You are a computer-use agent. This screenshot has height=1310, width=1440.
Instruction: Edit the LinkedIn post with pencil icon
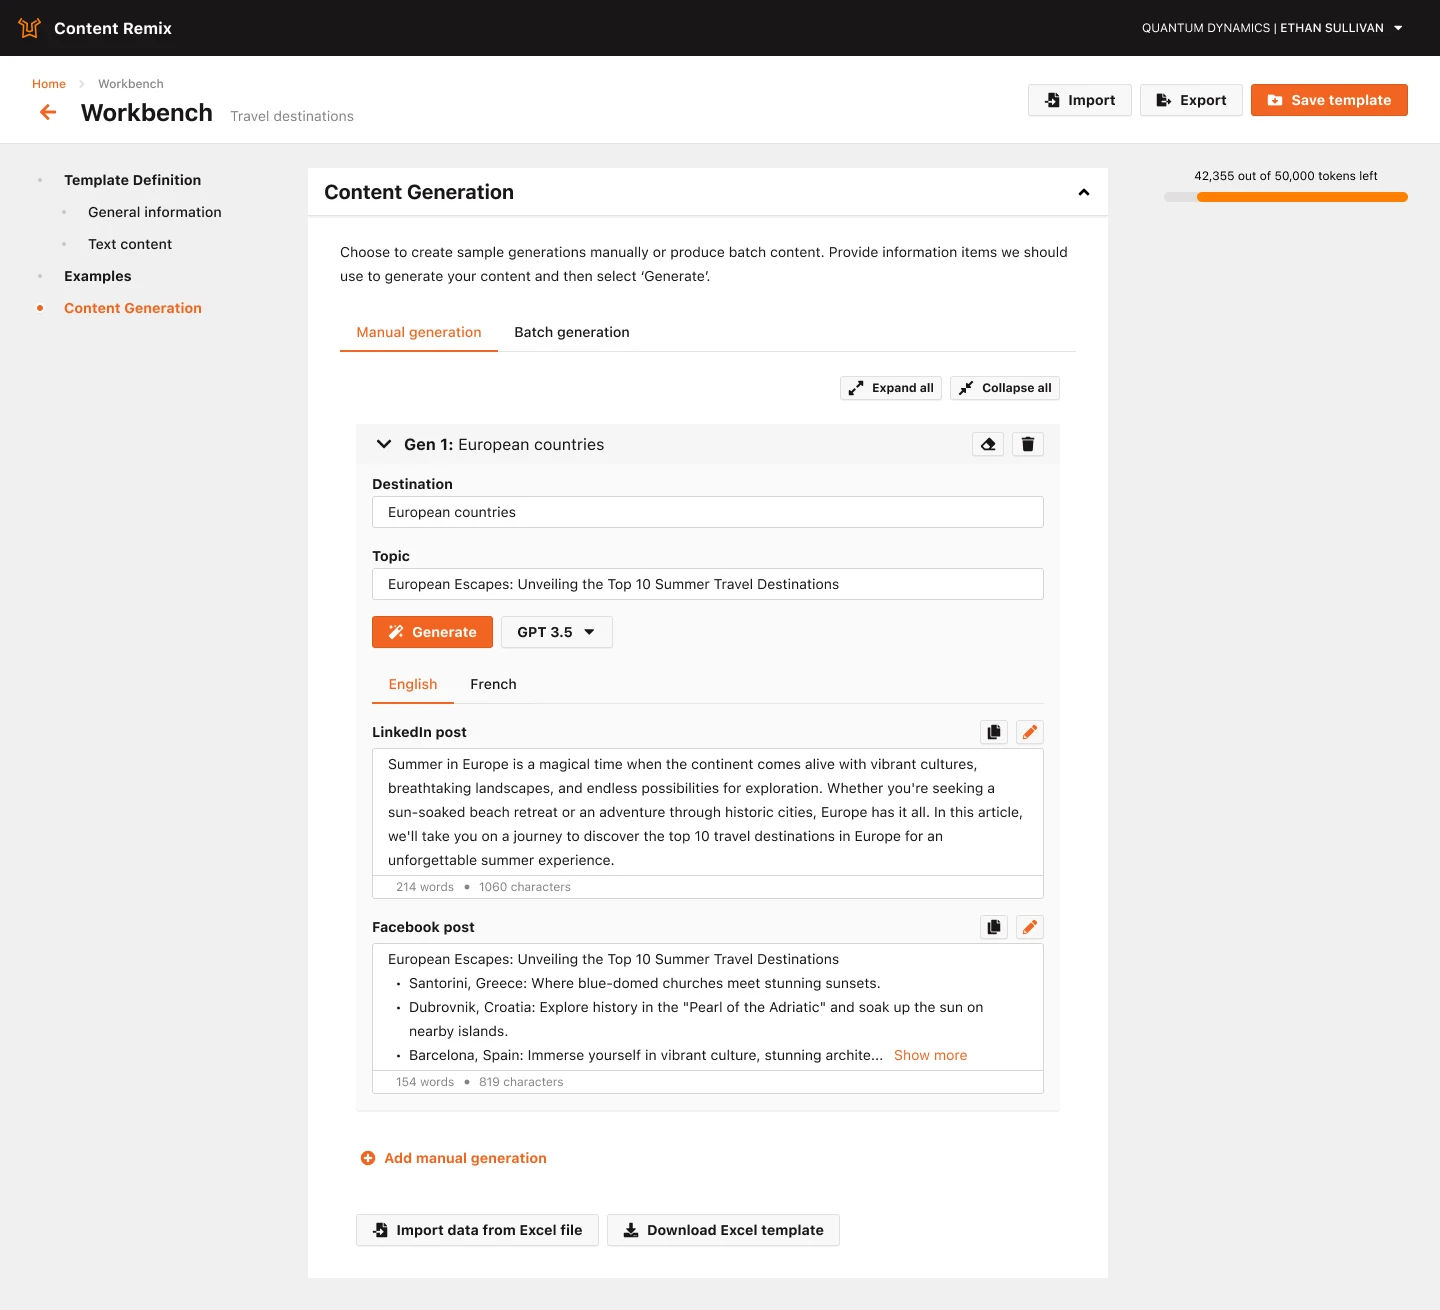pos(1030,732)
